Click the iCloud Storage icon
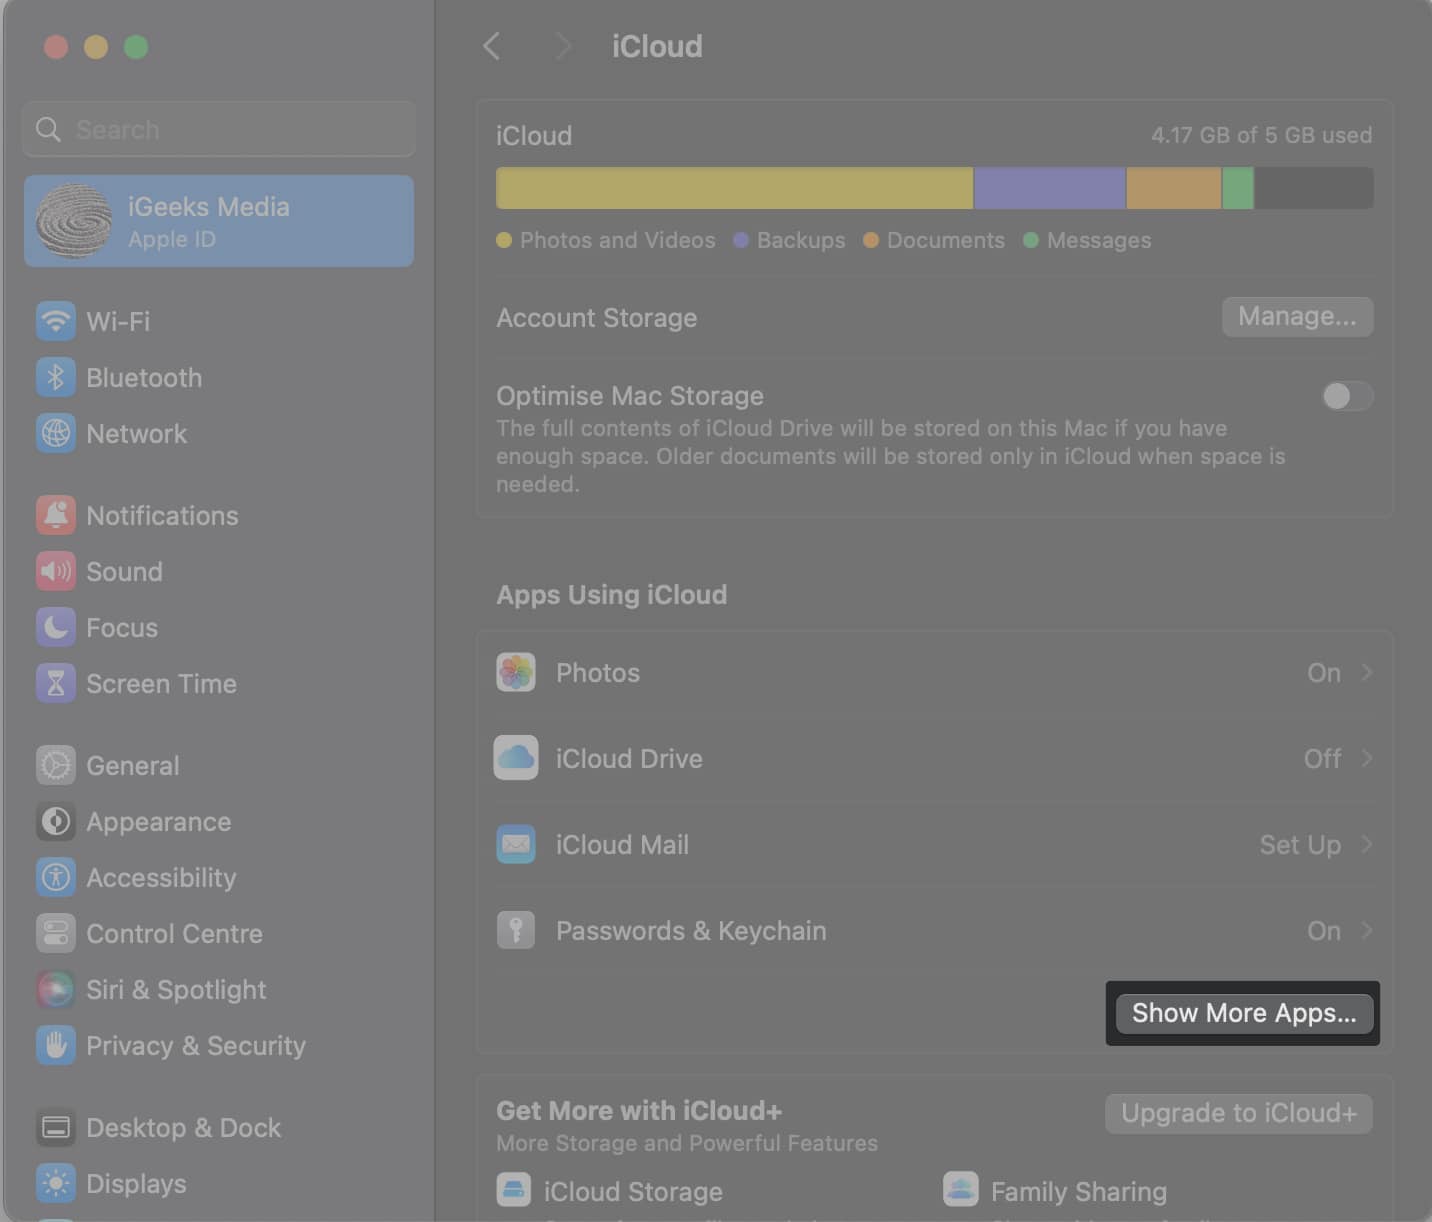This screenshot has width=1432, height=1222. point(514,1190)
